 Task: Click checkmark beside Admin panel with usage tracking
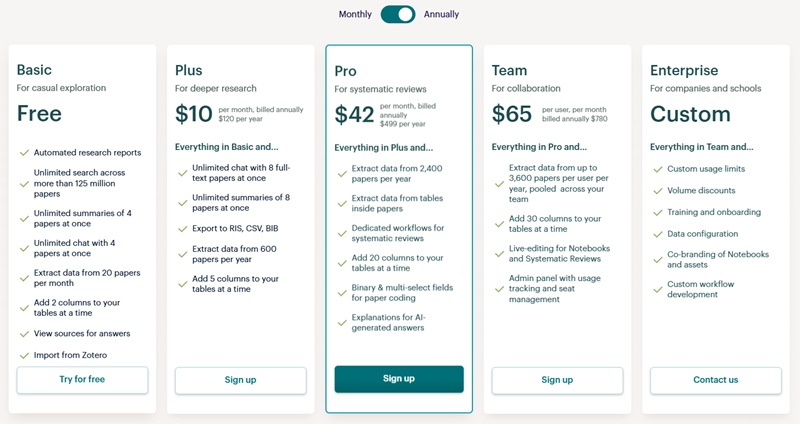pyautogui.click(x=498, y=289)
